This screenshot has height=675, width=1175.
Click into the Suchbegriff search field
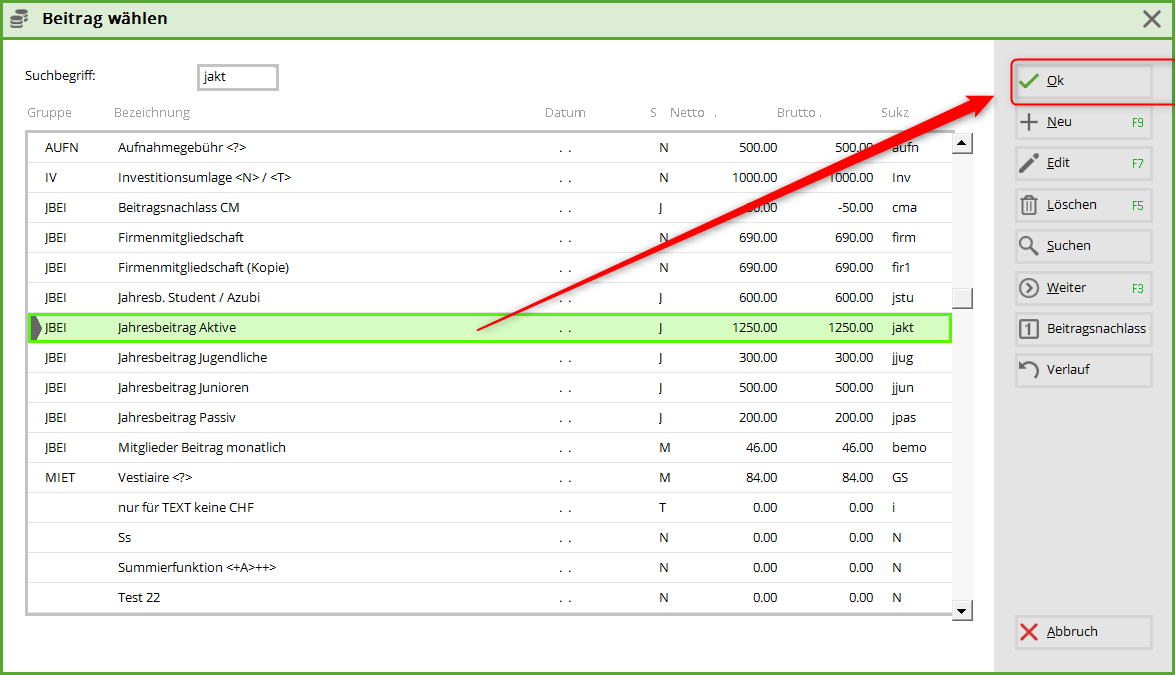pos(237,77)
